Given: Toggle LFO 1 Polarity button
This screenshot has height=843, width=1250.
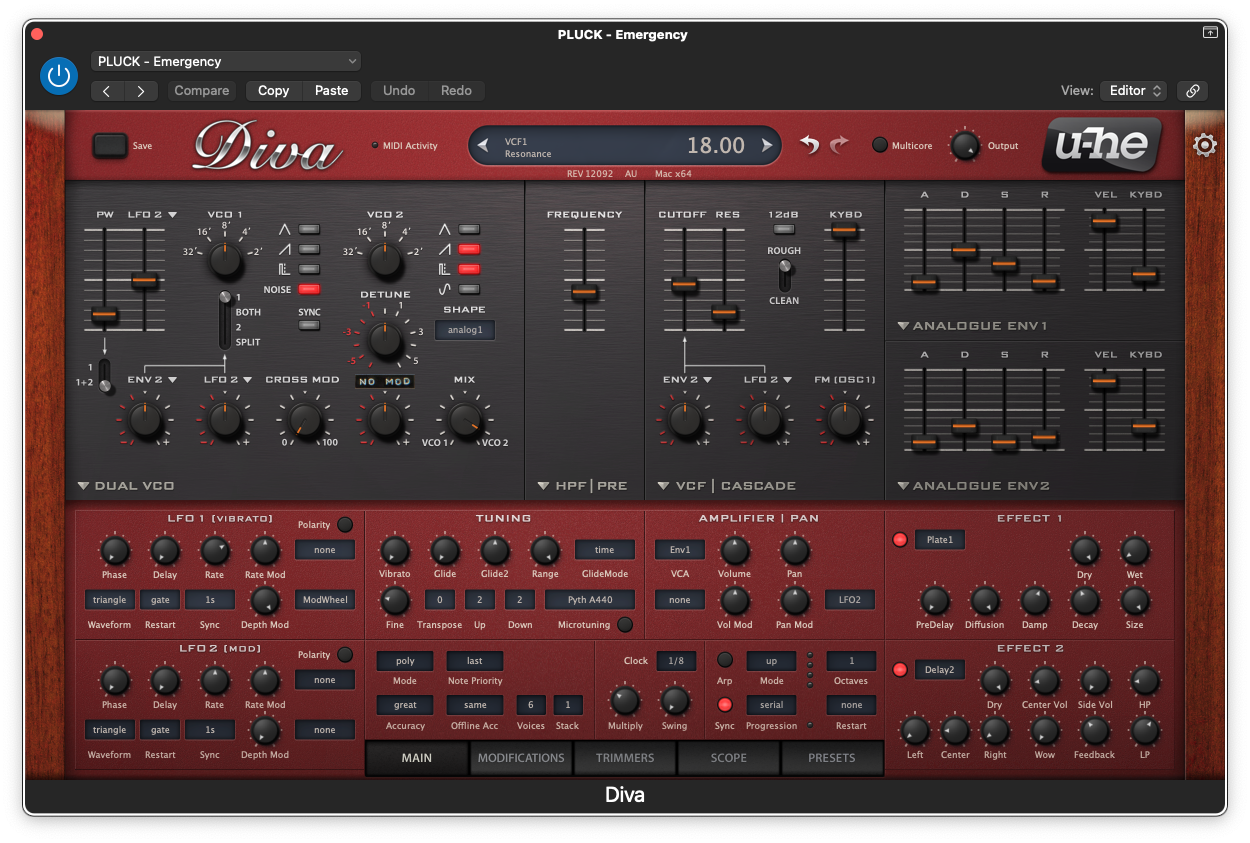Looking at the screenshot, I should (345, 525).
